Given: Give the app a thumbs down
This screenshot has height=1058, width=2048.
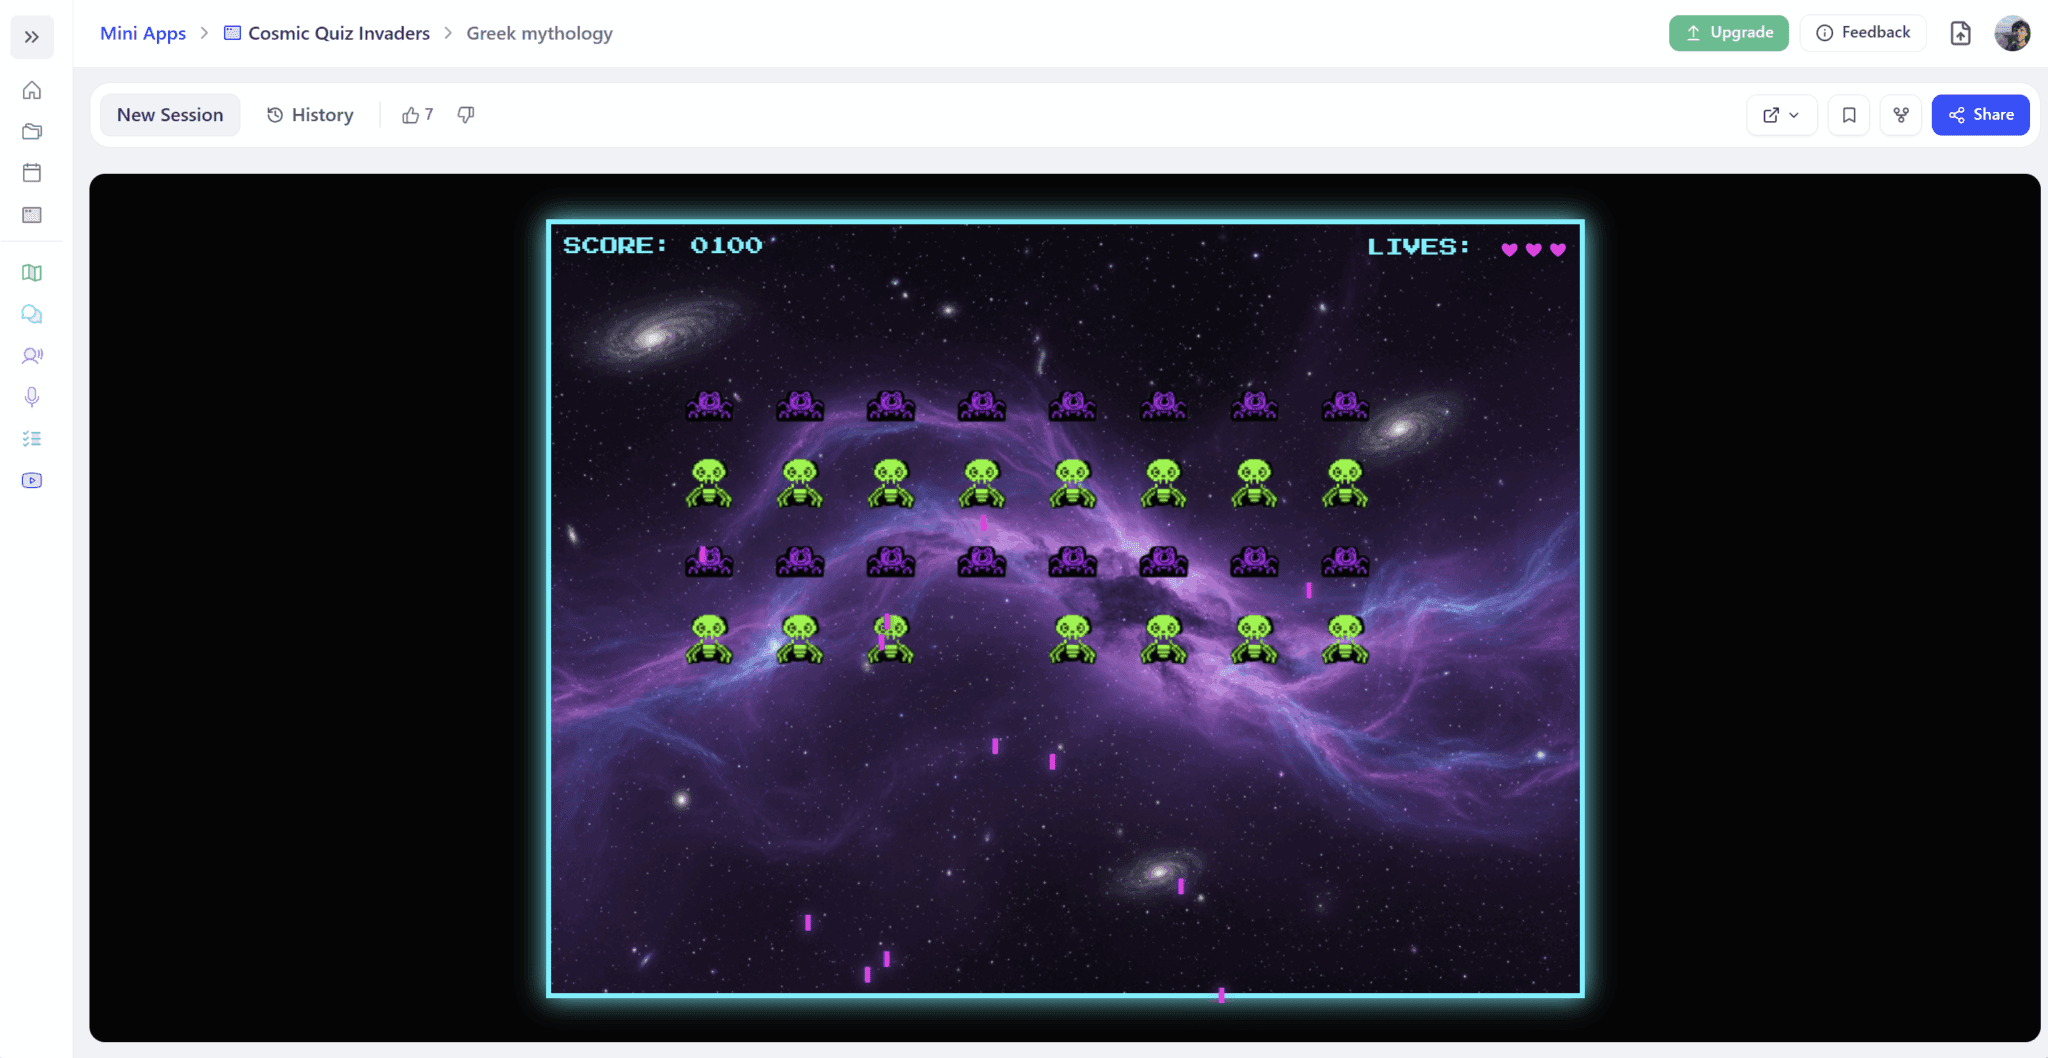Looking at the screenshot, I should point(465,114).
